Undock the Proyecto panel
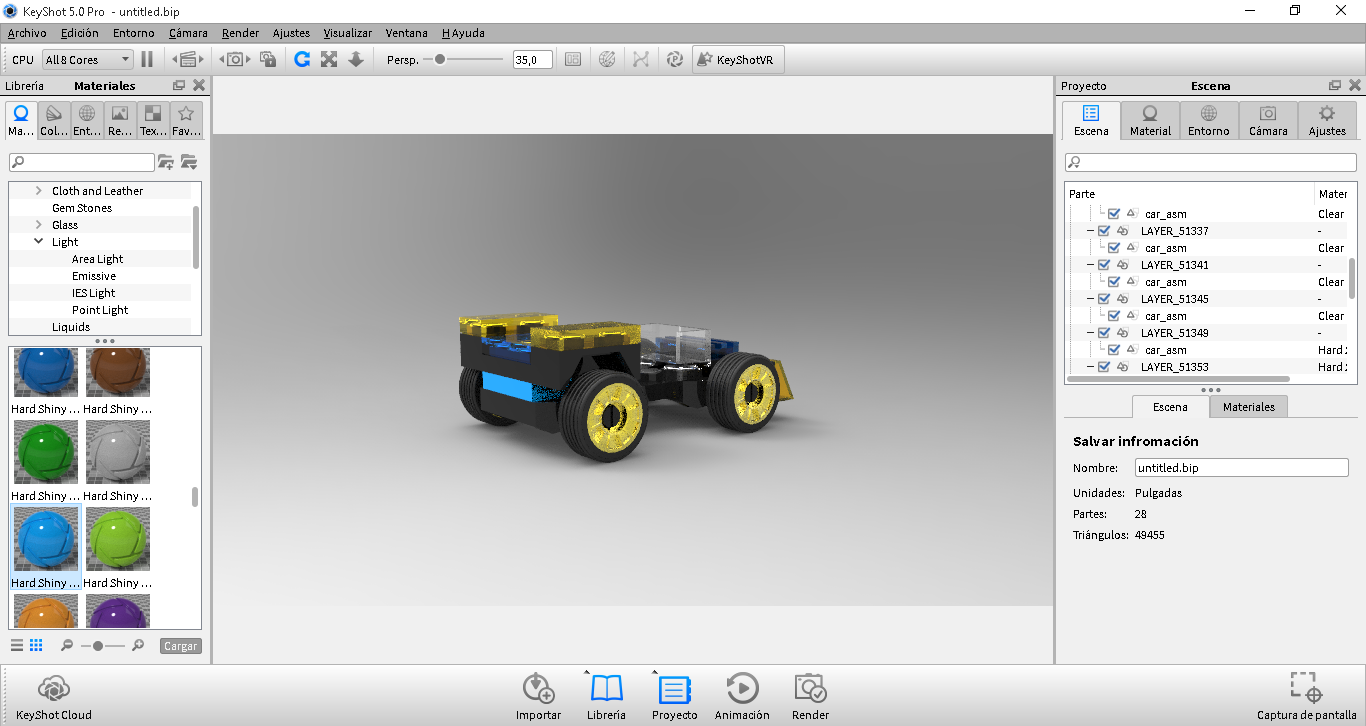Viewport: 1366px width, 726px height. tap(1335, 86)
